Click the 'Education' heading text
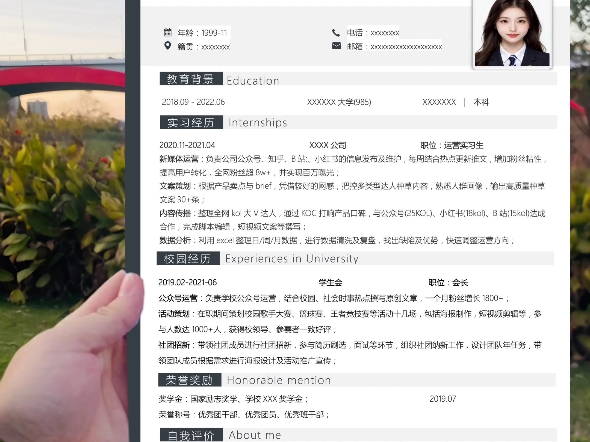590x442 pixels. pyautogui.click(x=253, y=81)
